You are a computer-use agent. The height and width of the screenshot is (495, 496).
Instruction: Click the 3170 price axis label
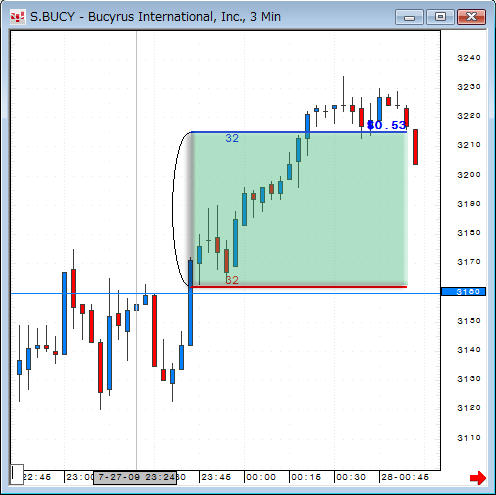click(469, 262)
